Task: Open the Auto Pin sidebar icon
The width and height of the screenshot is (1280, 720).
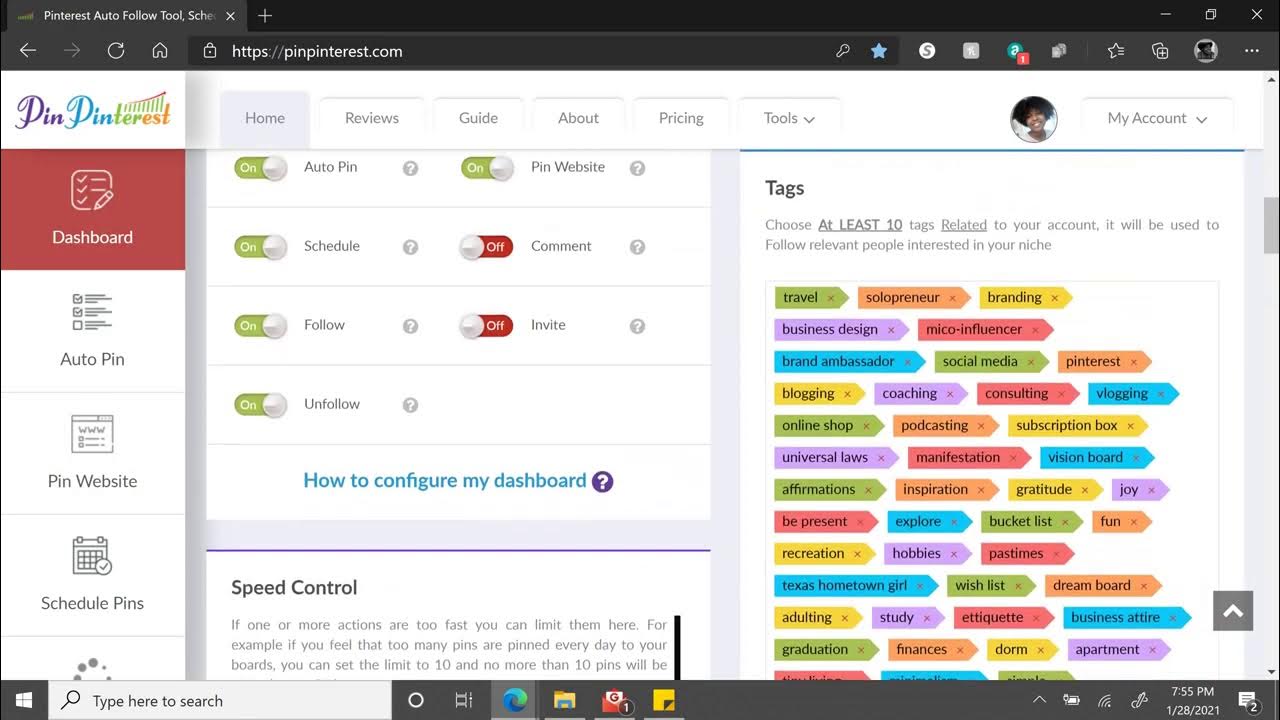Action: 92,312
